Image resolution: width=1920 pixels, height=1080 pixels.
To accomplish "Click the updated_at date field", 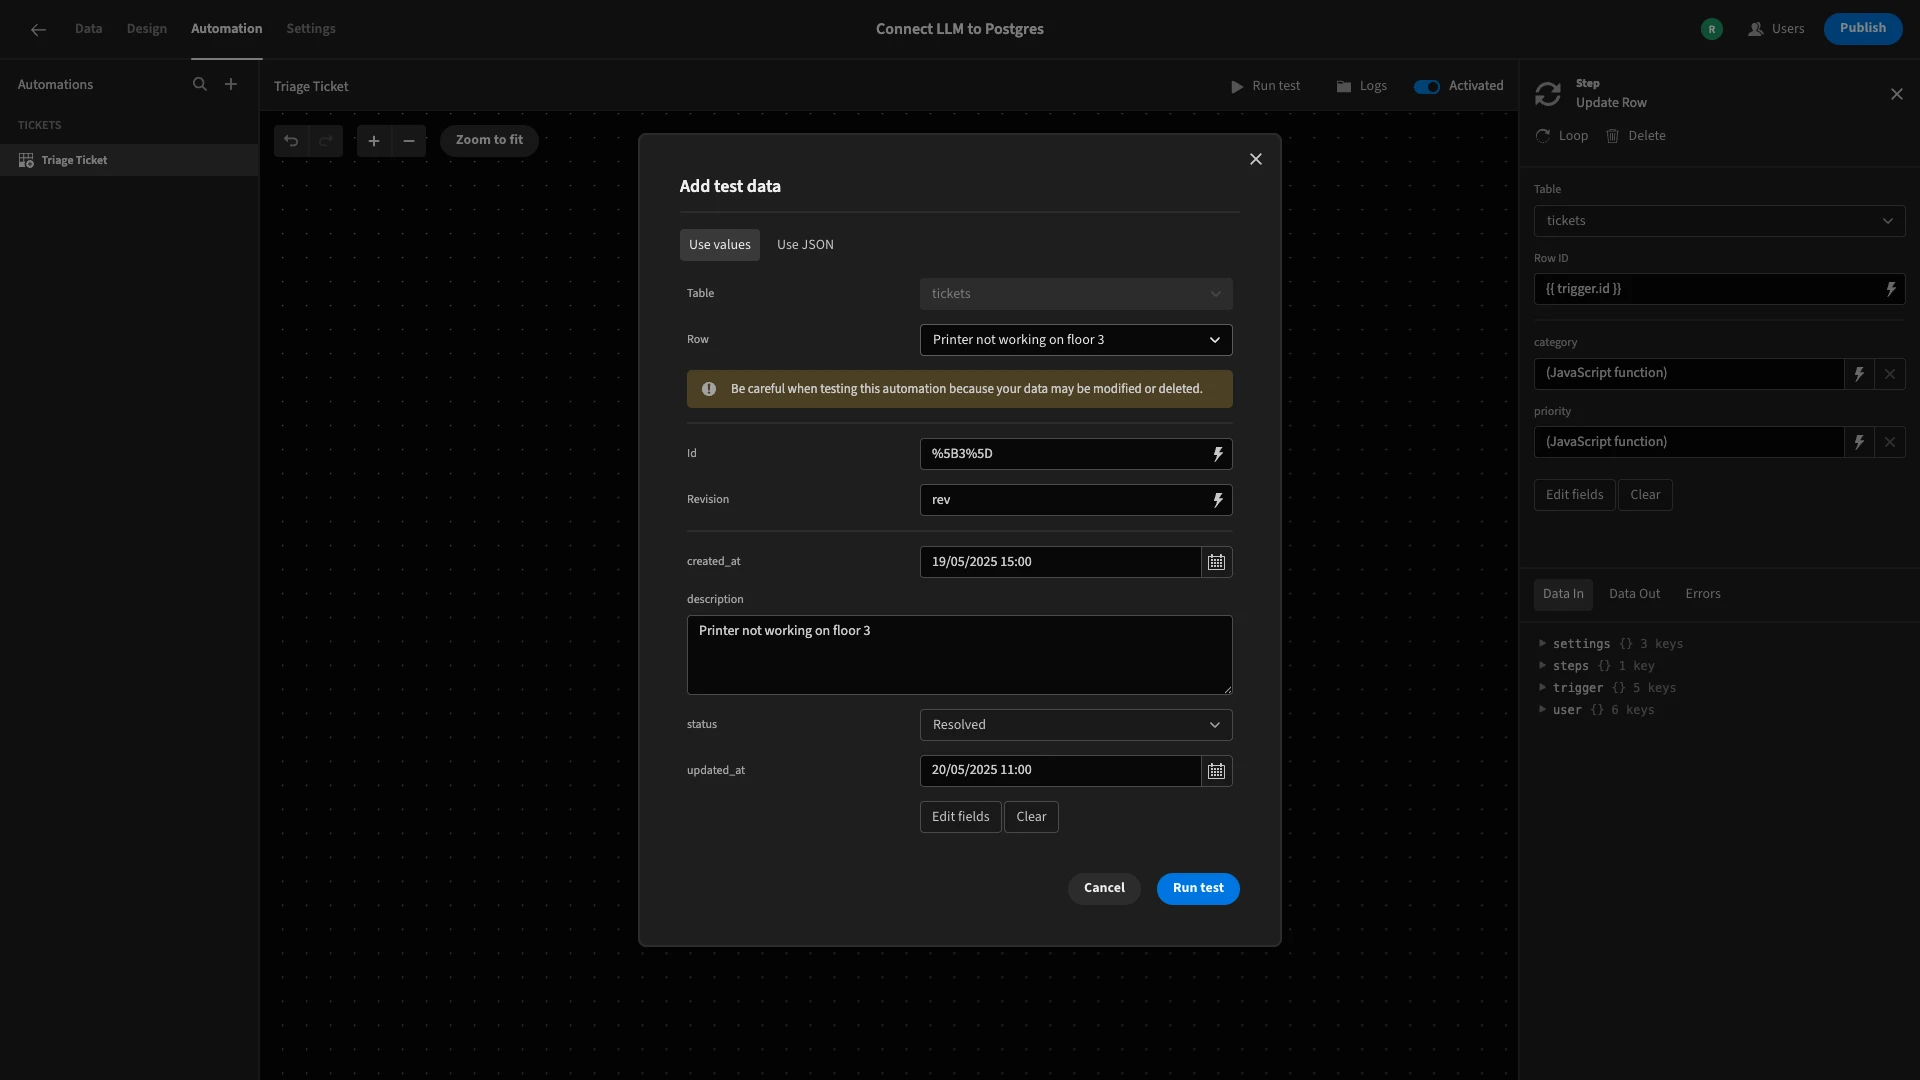I will pyautogui.click(x=1060, y=771).
